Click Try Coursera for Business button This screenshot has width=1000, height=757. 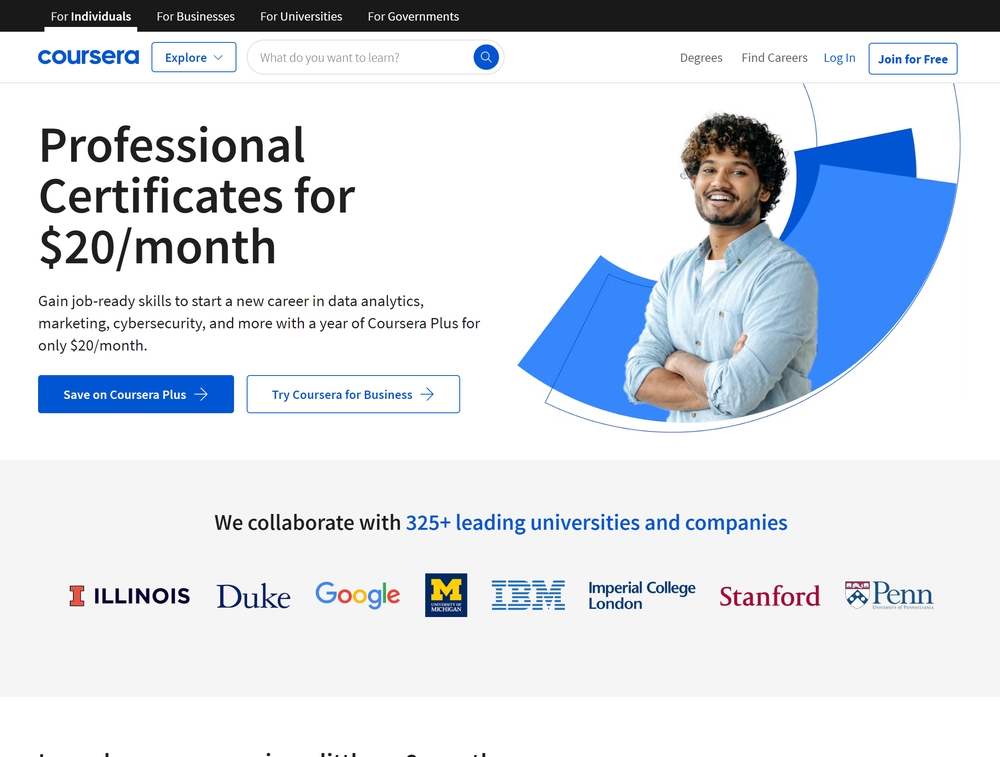pyautogui.click(x=353, y=394)
